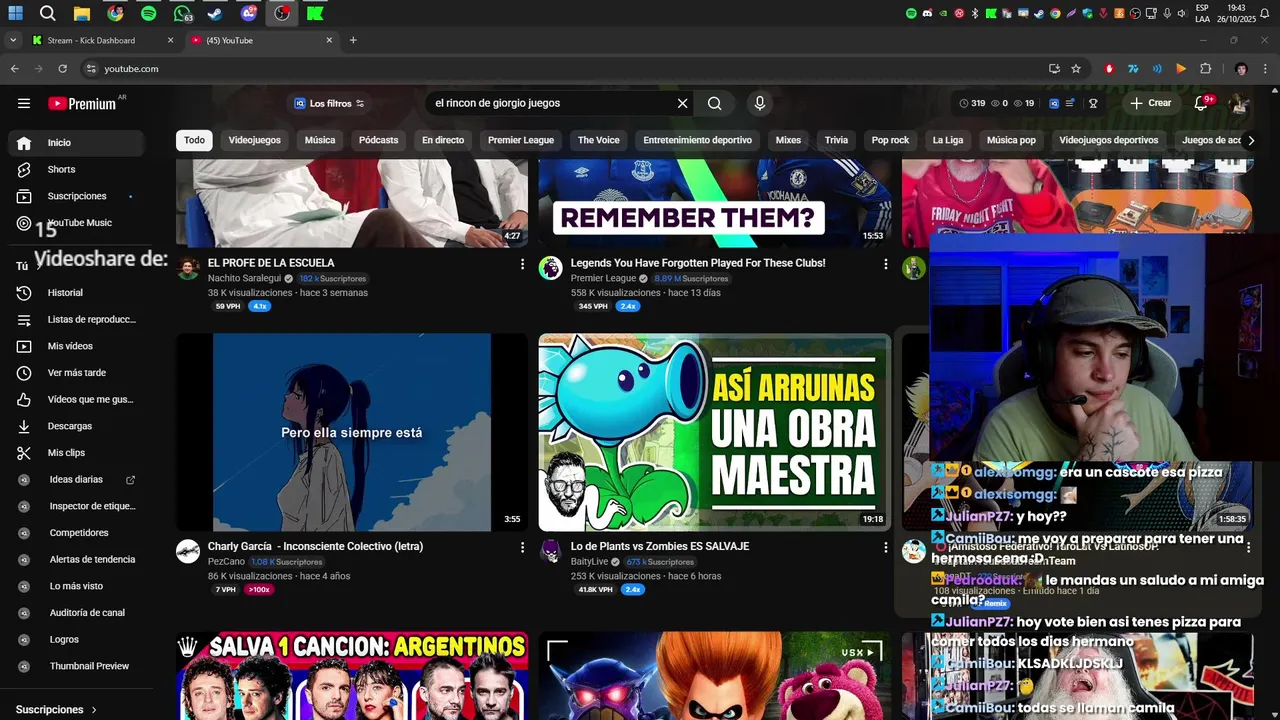Viewport: 1280px width, 720px height.
Task: Select the Premier League filter chip
Action: 521,140
